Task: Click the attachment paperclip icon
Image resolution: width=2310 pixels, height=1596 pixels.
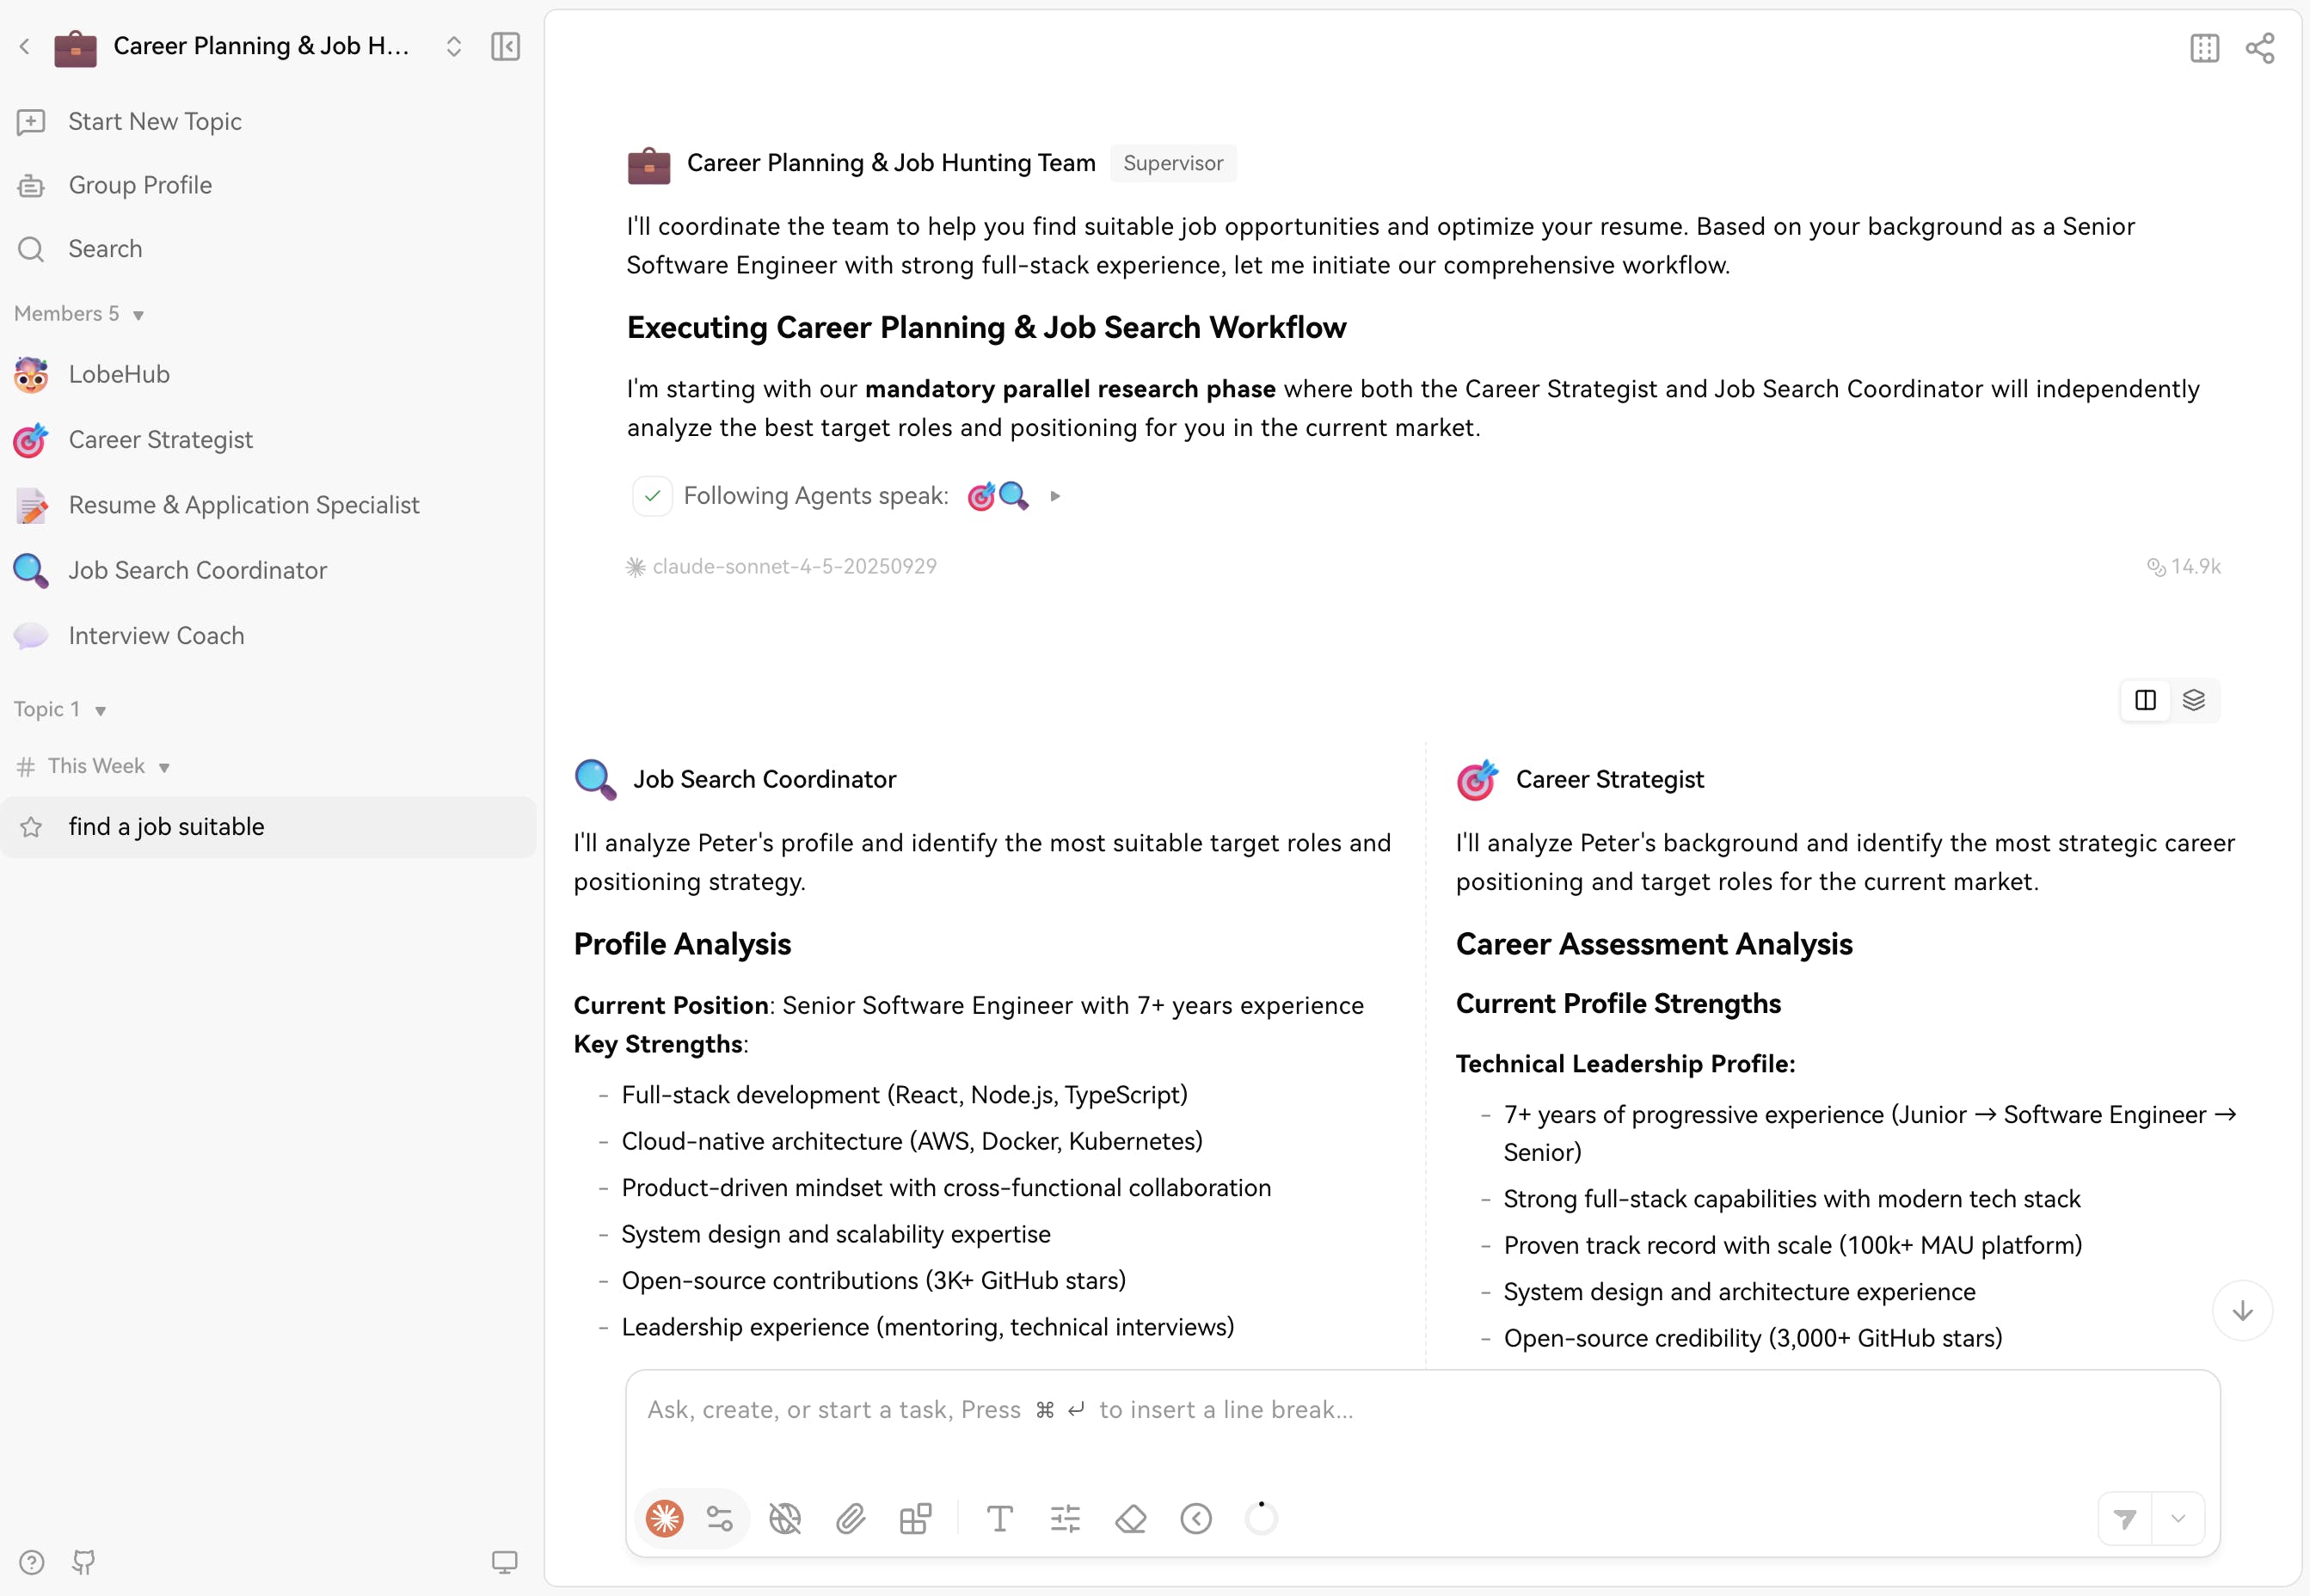Action: pyautogui.click(x=850, y=1519)
